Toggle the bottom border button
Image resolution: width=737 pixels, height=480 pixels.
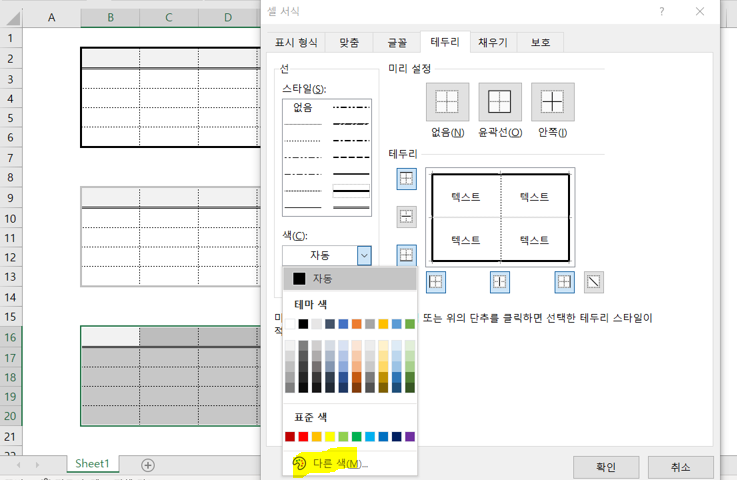click(x=406, y=255)
